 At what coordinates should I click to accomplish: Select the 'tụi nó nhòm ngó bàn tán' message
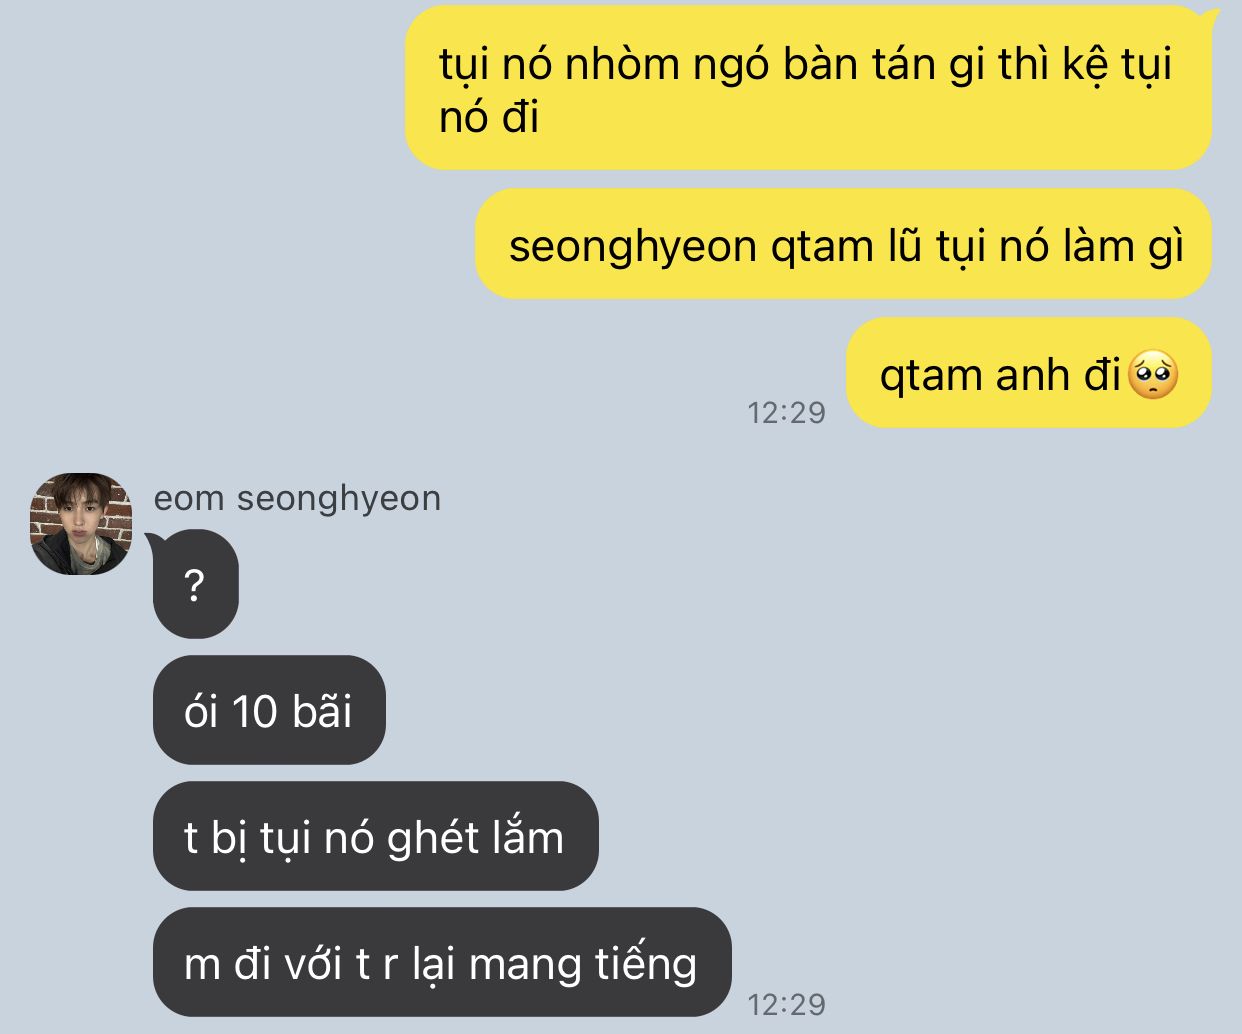tap(808, 88)
